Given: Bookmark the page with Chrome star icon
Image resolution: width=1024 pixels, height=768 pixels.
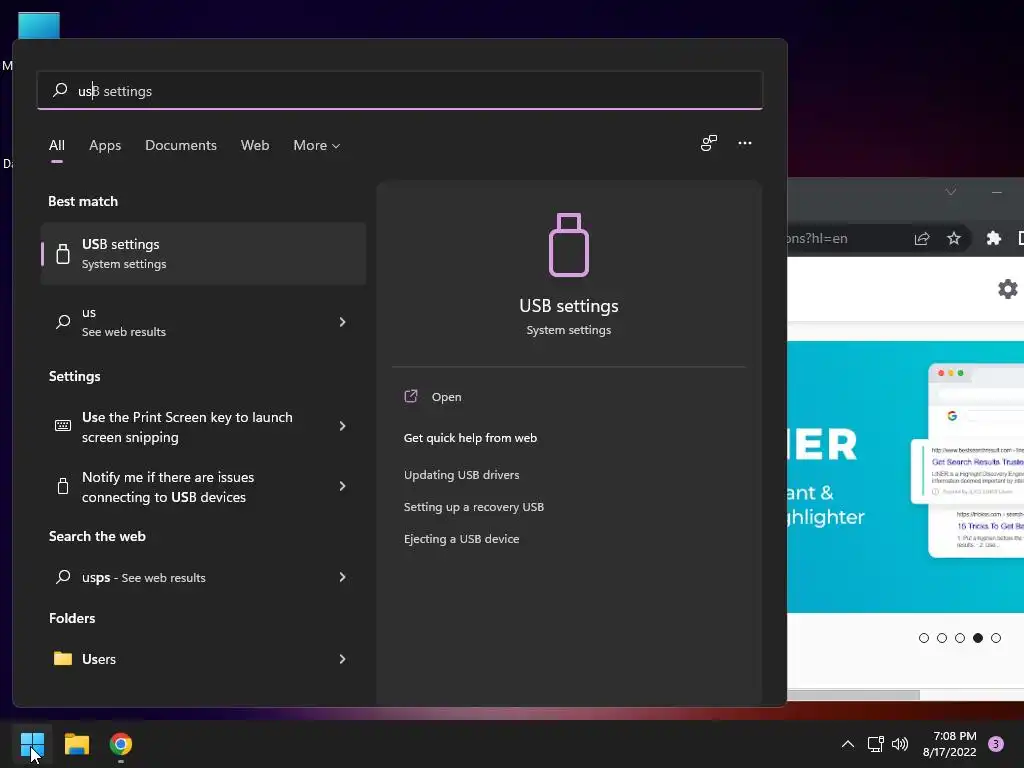Looking at the screenshot, I should tap(954, 238).
